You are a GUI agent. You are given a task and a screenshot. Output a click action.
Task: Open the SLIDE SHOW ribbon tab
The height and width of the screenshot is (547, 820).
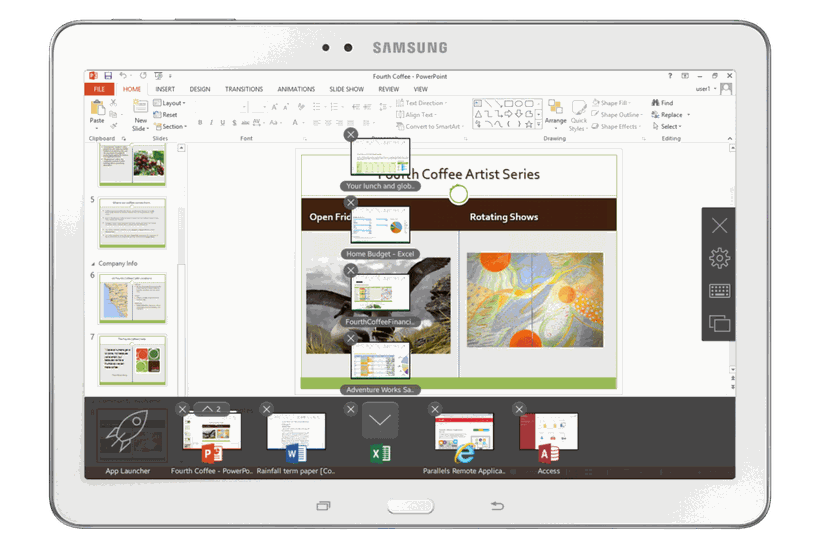pos(346,89)
